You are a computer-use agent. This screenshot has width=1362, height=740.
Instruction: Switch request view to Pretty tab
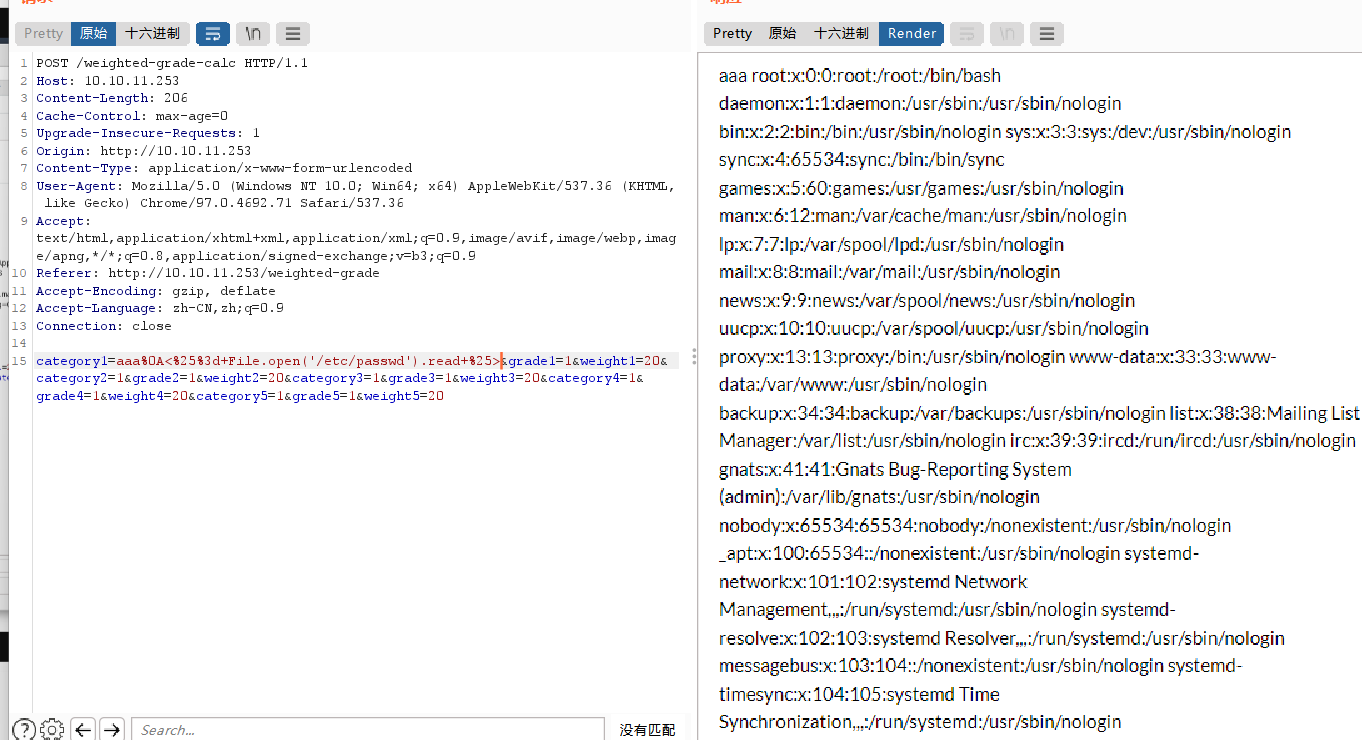[44, 33]
